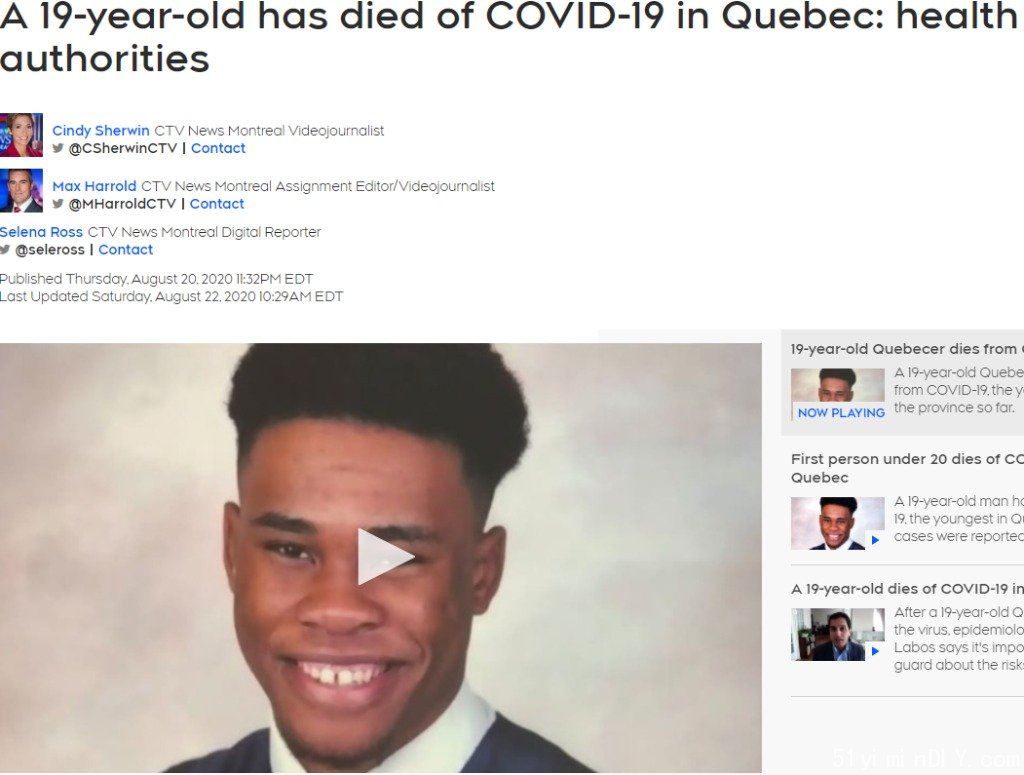
Task: Click play icon on 'First person under 20' video
Action: click(x=875, y=540)
